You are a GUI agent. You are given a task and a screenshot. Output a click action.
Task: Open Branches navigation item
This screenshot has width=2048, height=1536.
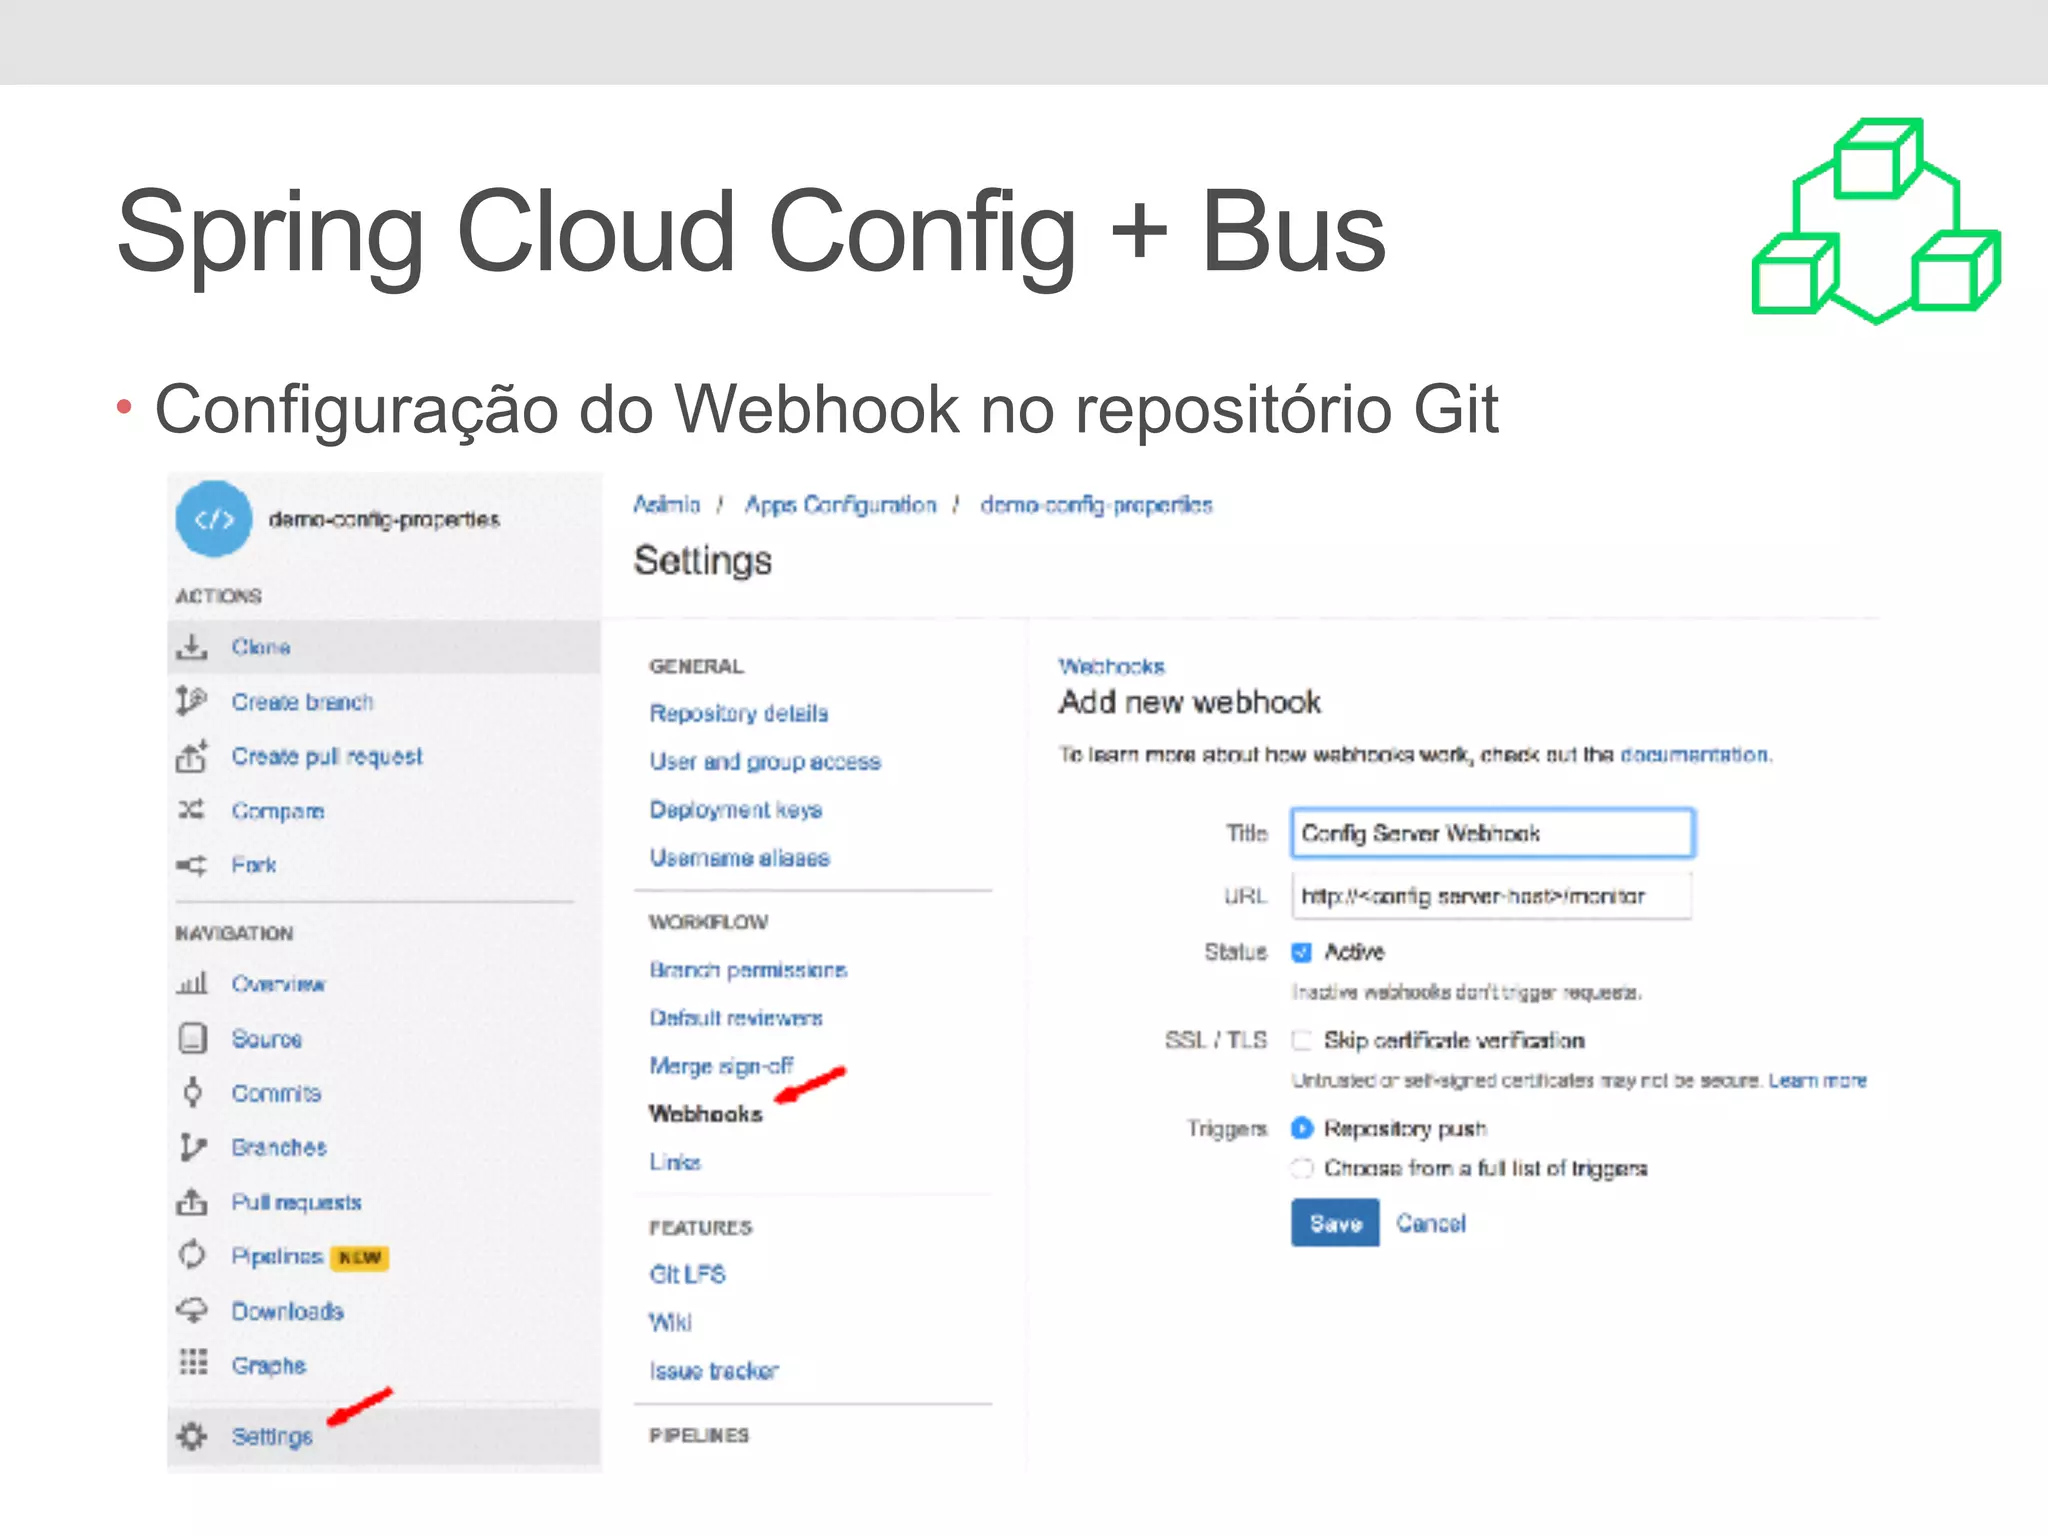pyautogui.click(x=279, y=1147)
